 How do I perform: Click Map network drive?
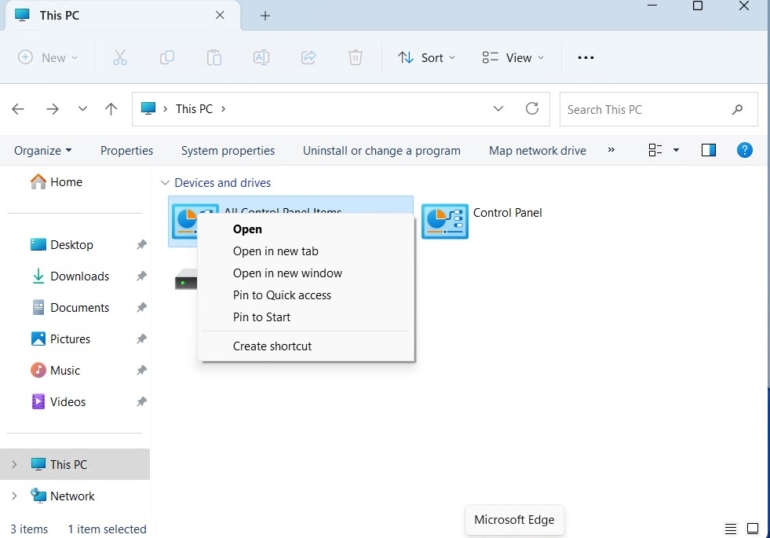tap(537, 151)
